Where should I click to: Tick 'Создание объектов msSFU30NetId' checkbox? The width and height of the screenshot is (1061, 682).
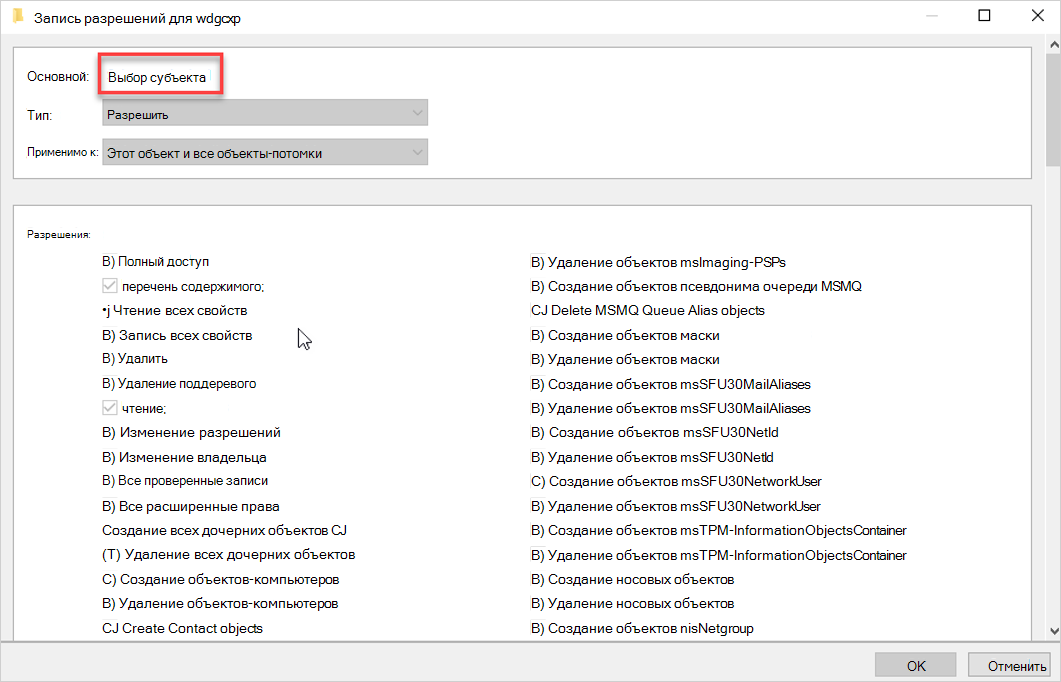pyautogui.click(x=538, y=432)
